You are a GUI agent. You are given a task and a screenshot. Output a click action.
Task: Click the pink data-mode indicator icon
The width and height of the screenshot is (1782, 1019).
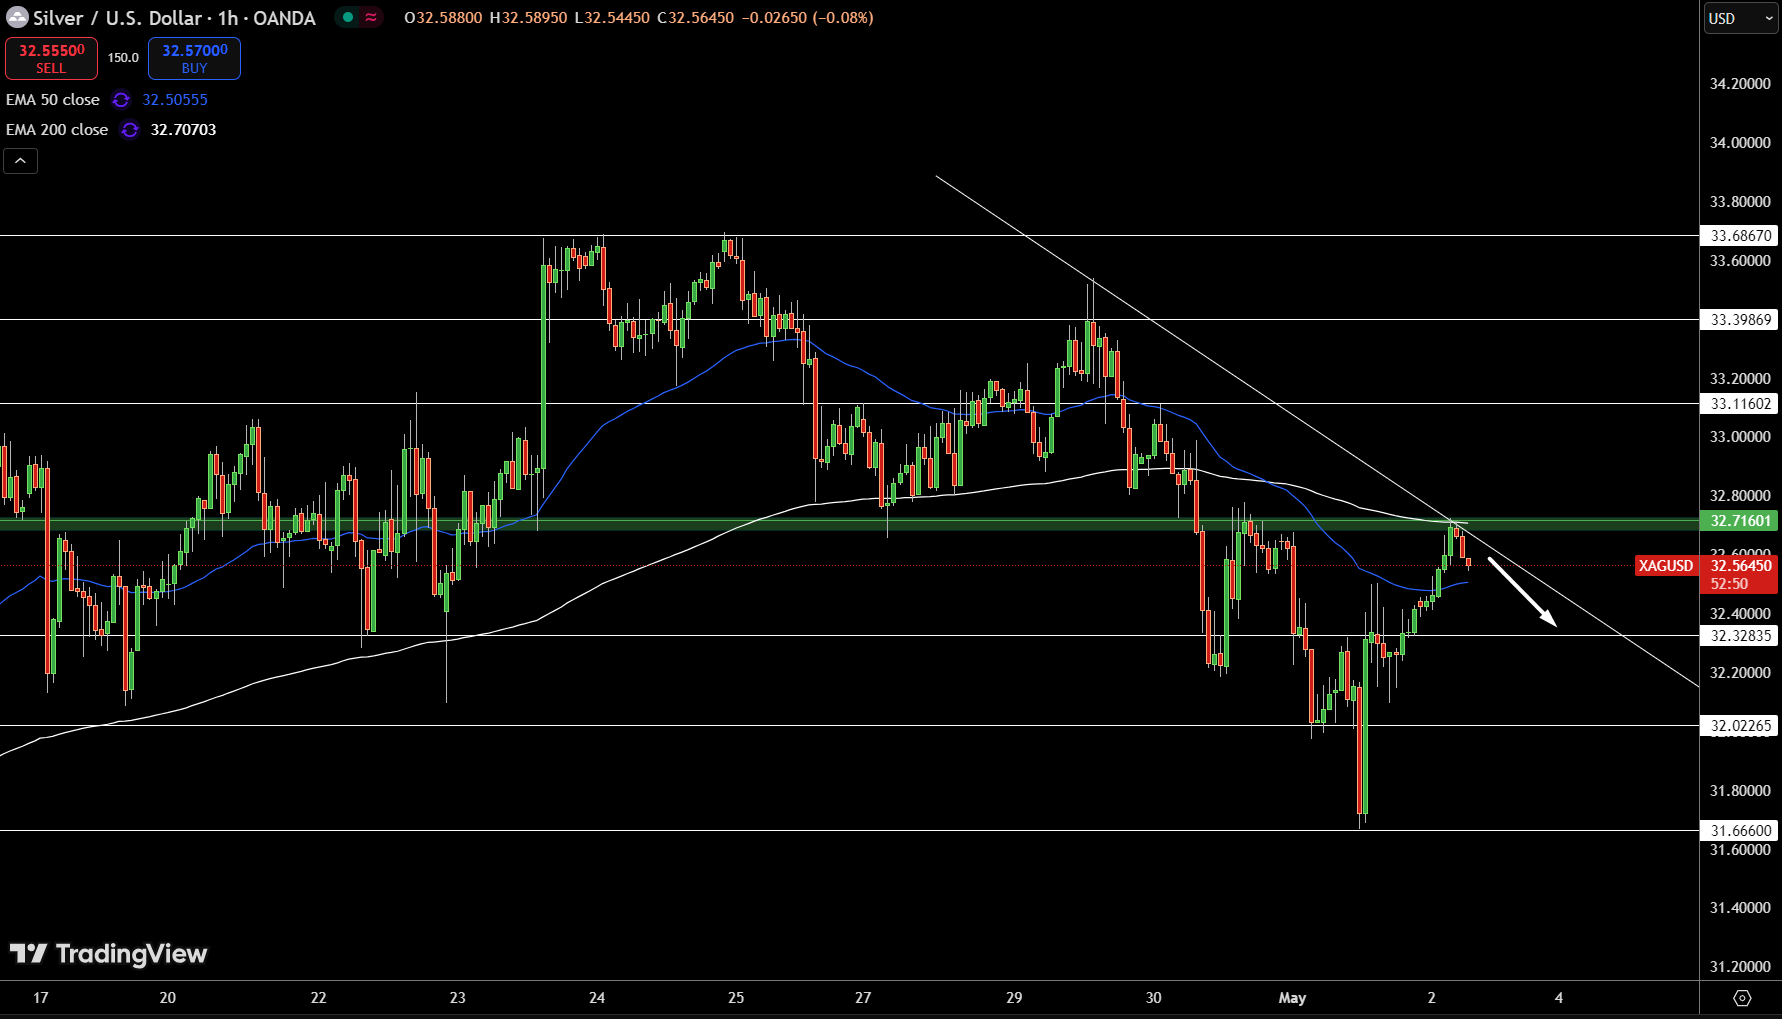[371, 17]
